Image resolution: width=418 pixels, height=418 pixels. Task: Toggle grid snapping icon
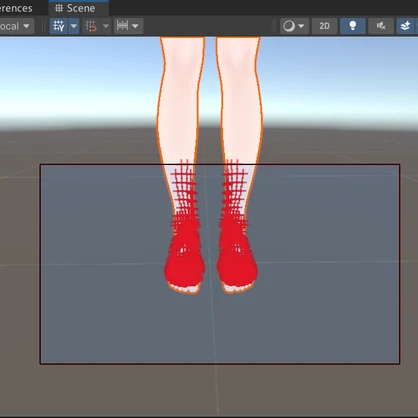click(91, 26)
